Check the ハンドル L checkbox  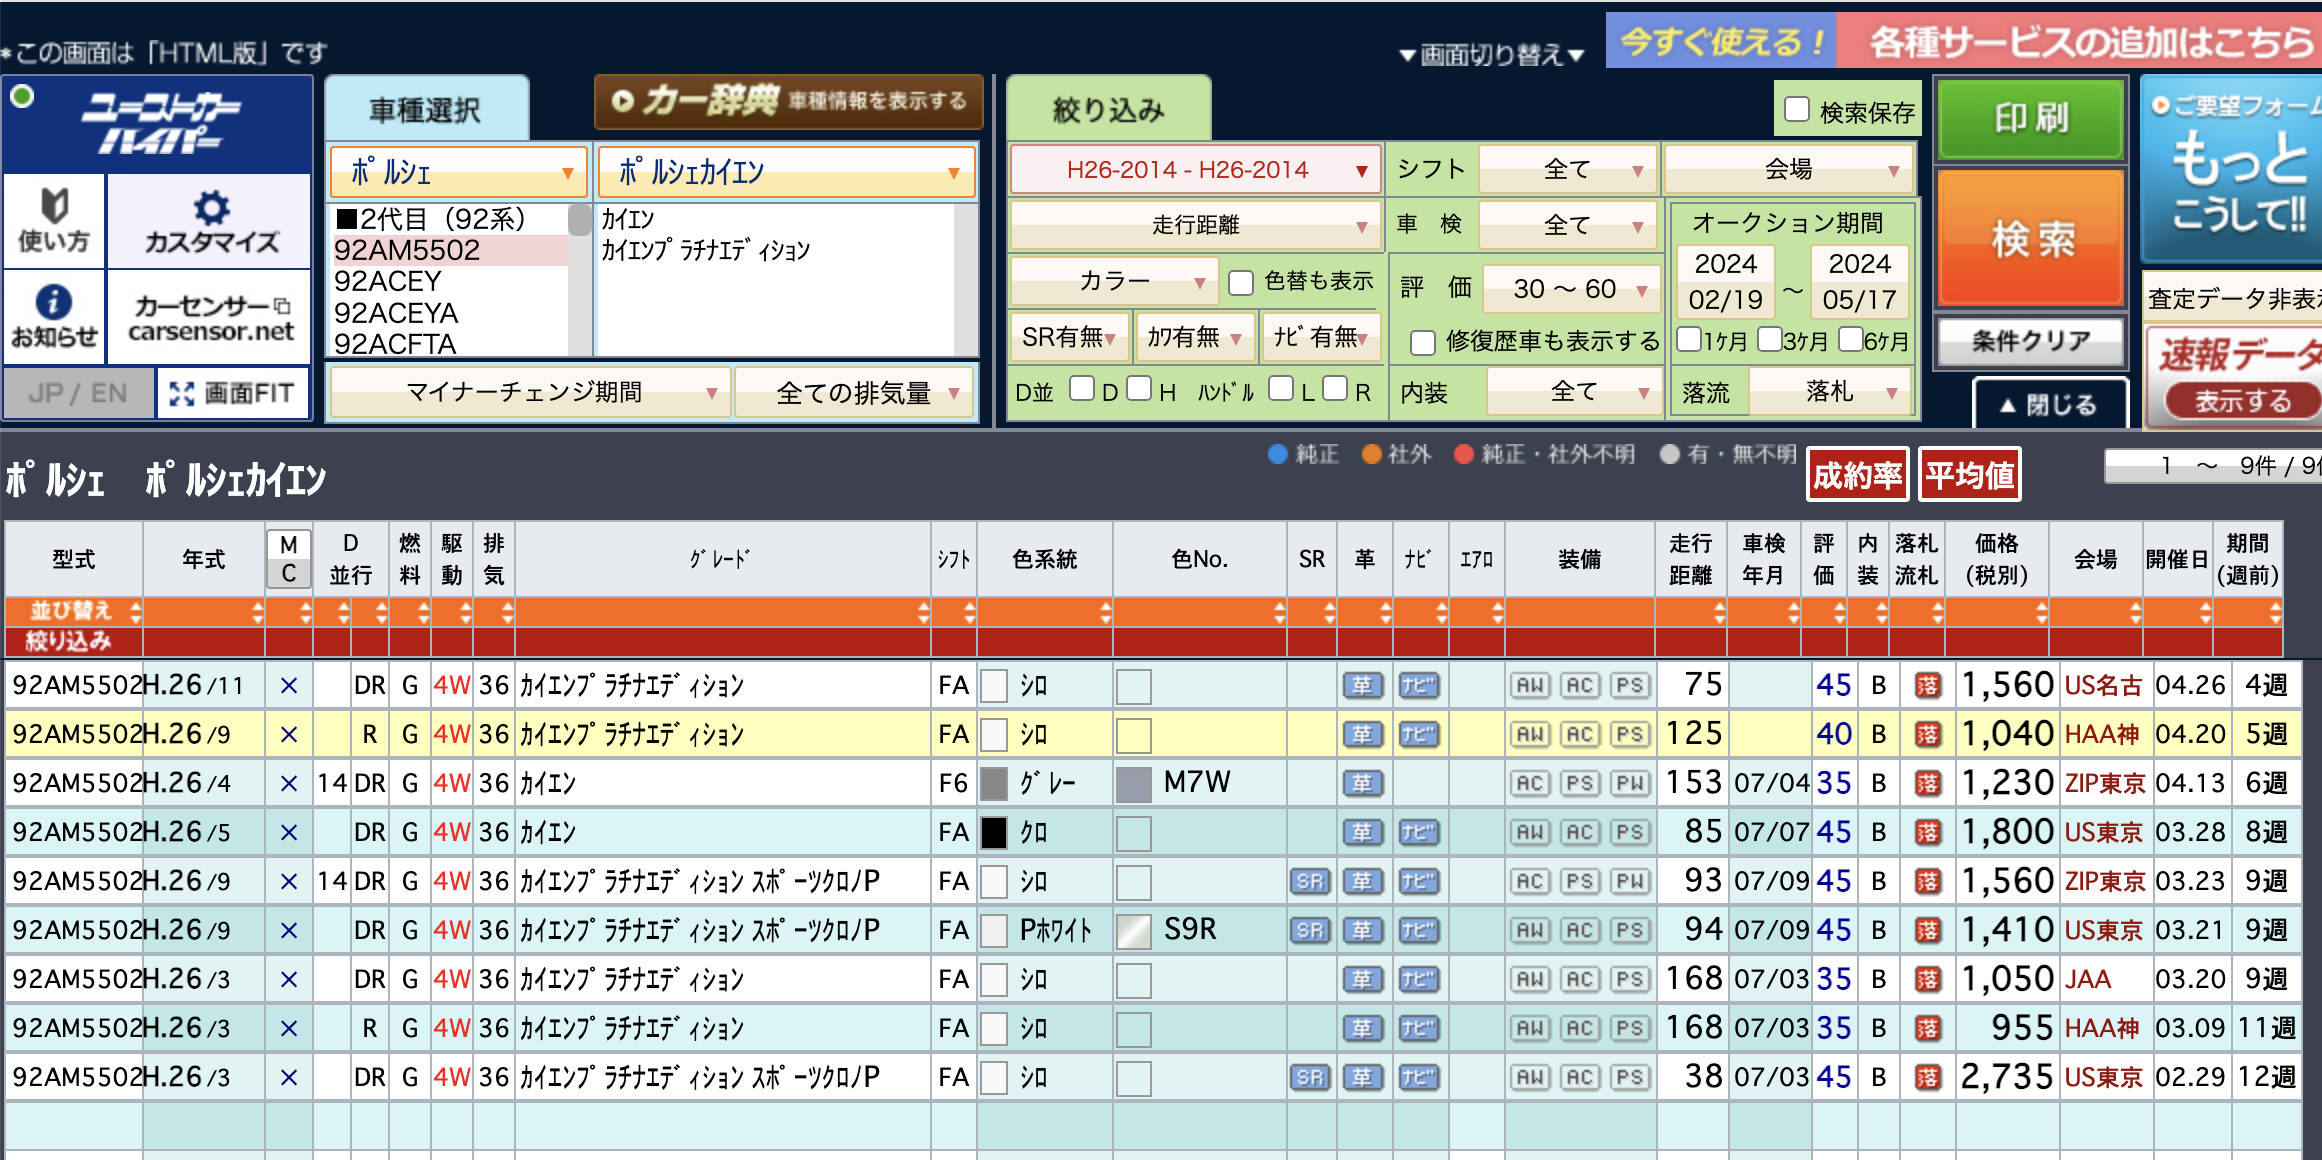click(1280, 388)
